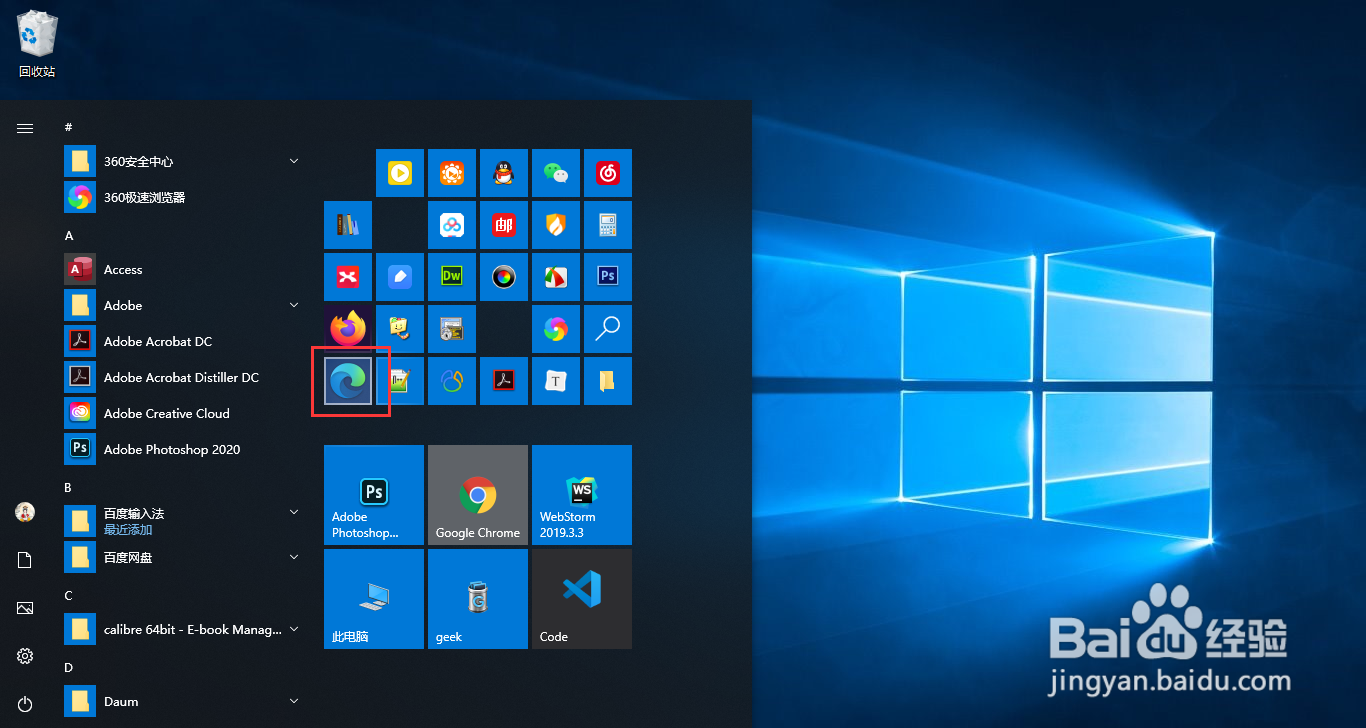Click the 'B' letter group header

tap(68, 487)
